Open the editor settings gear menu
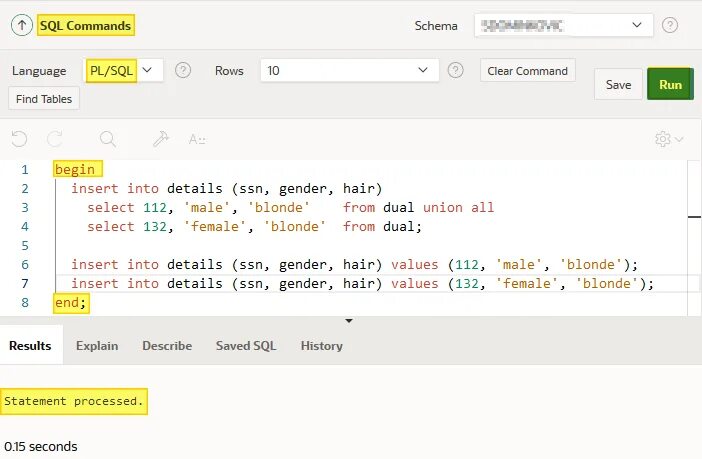702x459 pixels. tap(668, 139)
